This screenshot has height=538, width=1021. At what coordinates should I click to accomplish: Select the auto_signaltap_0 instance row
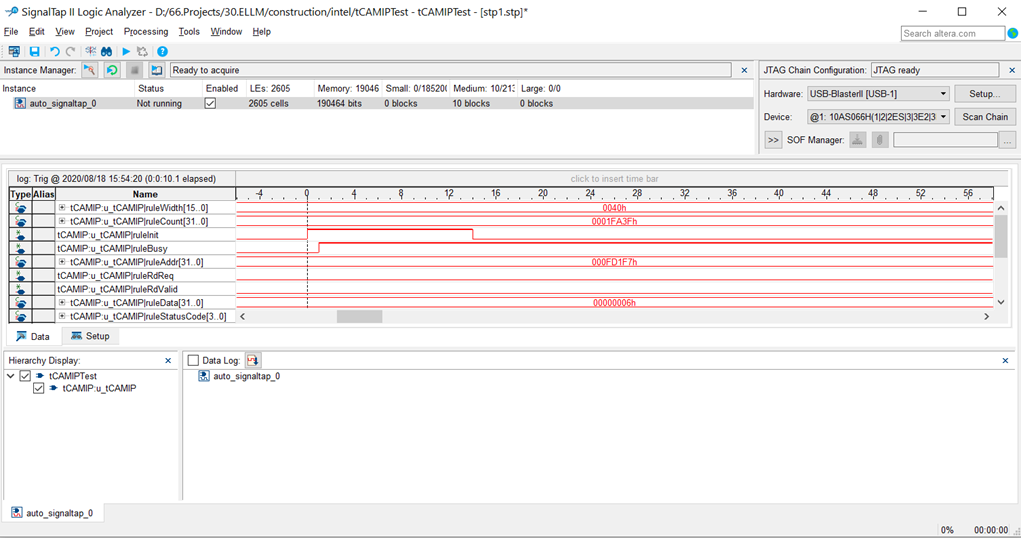click(x=378, y=103)
